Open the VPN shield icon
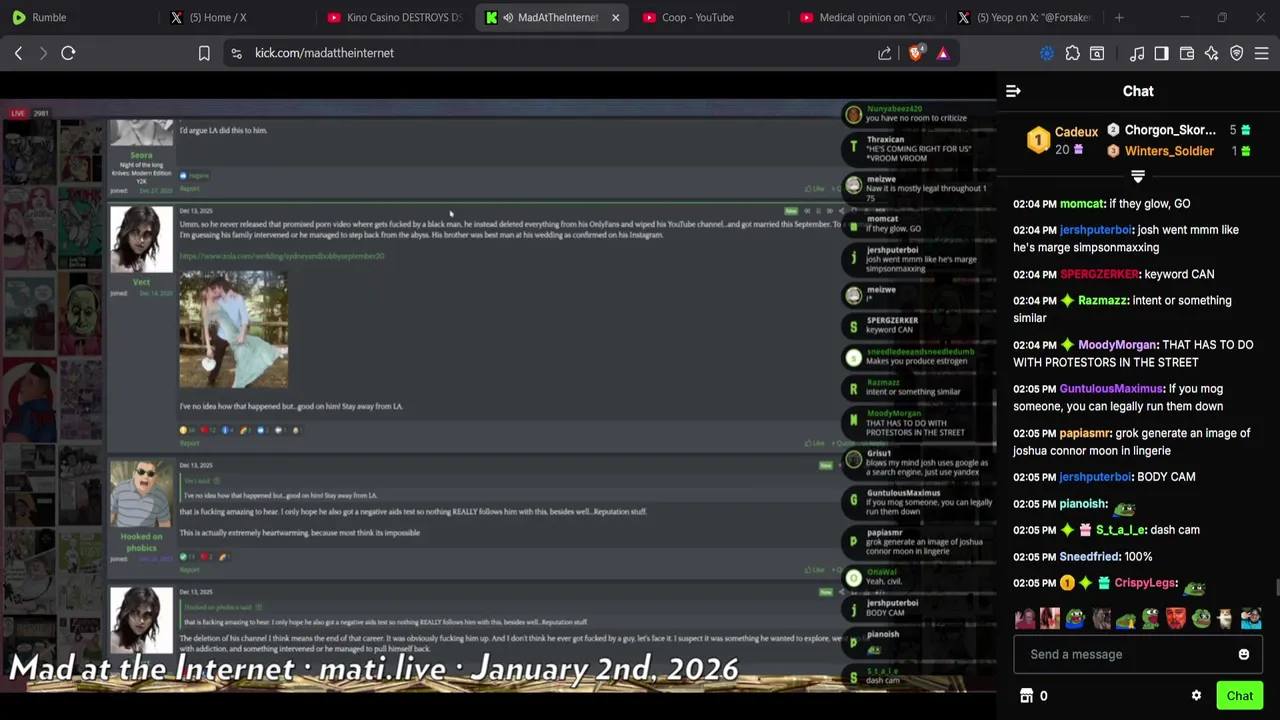The height and width of the screenshot is (720, 1280). click(x=1237, y=53)
